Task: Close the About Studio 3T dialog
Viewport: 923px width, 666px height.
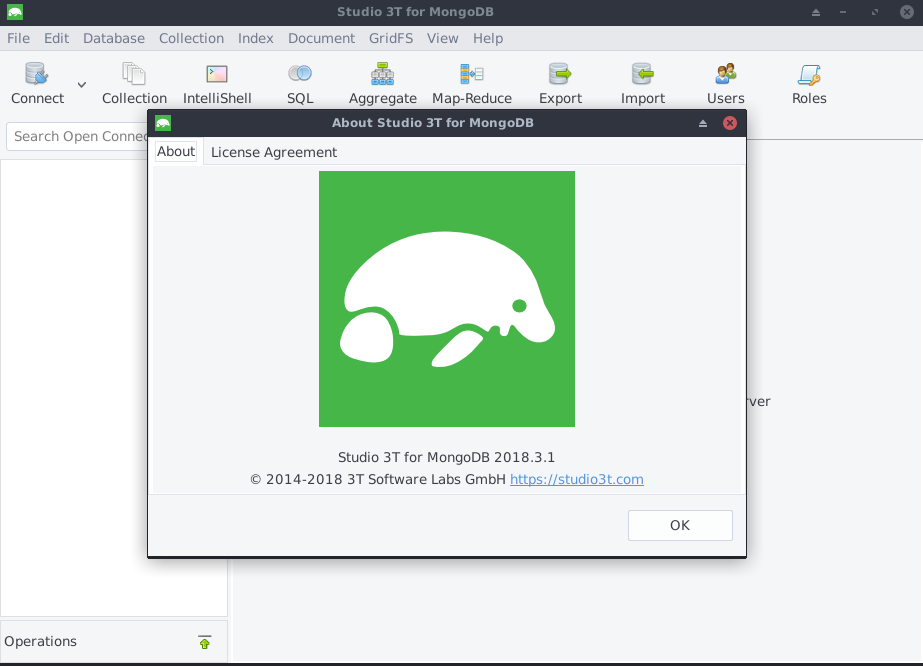Action: point(729,123)
